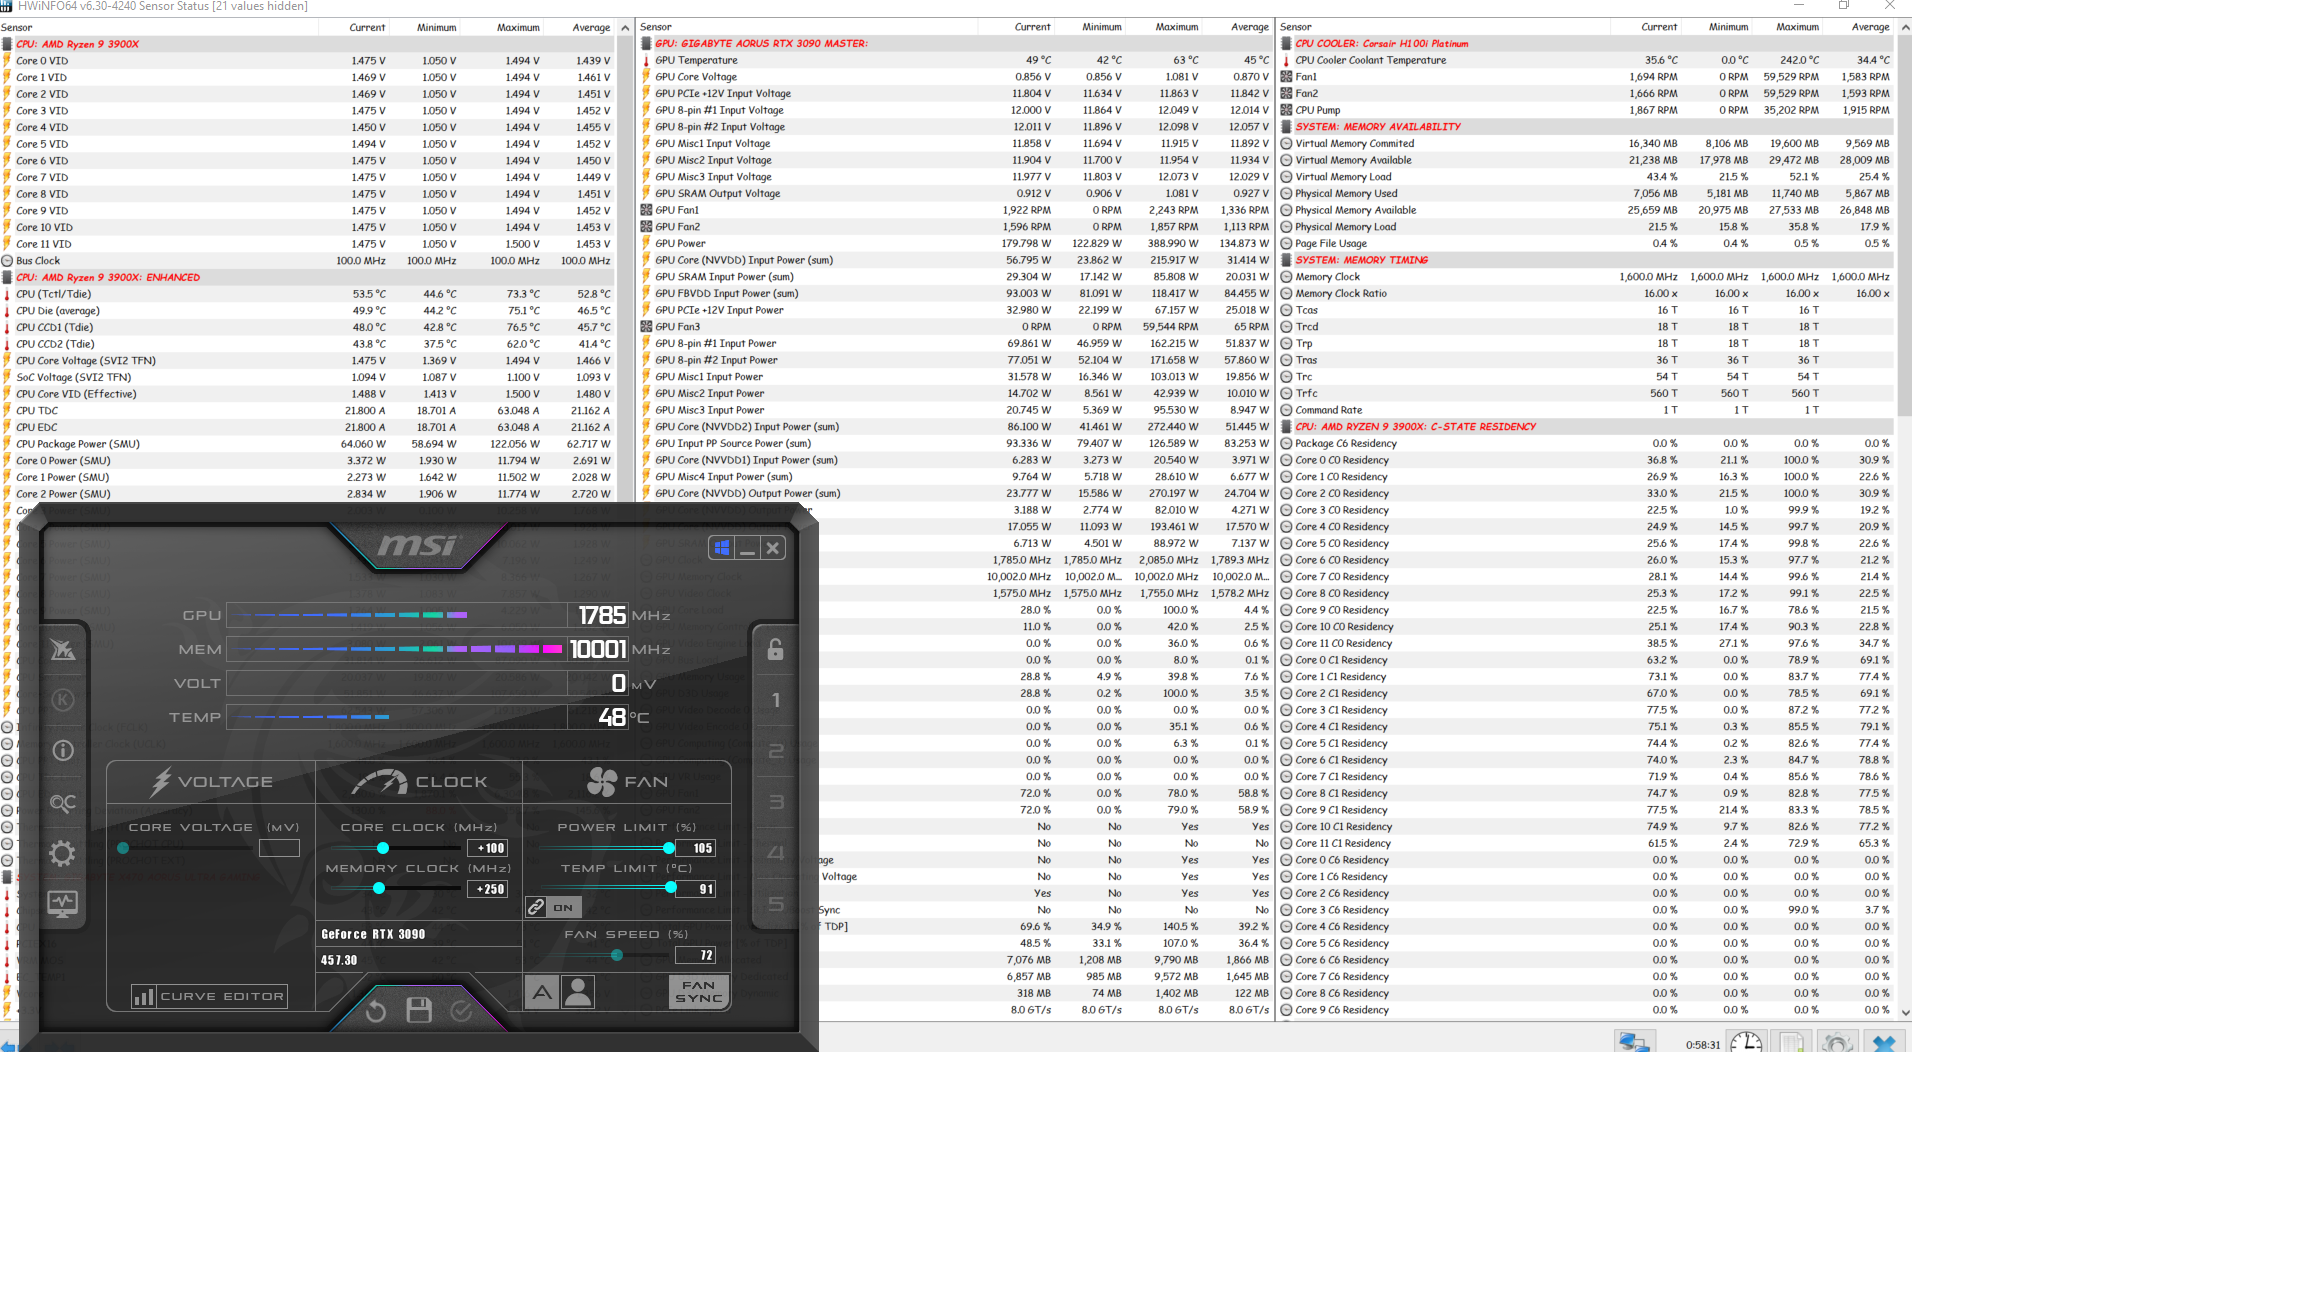Launch the OC Scanner in Afterburner
2304x1296 pixels.
point(63,803)
